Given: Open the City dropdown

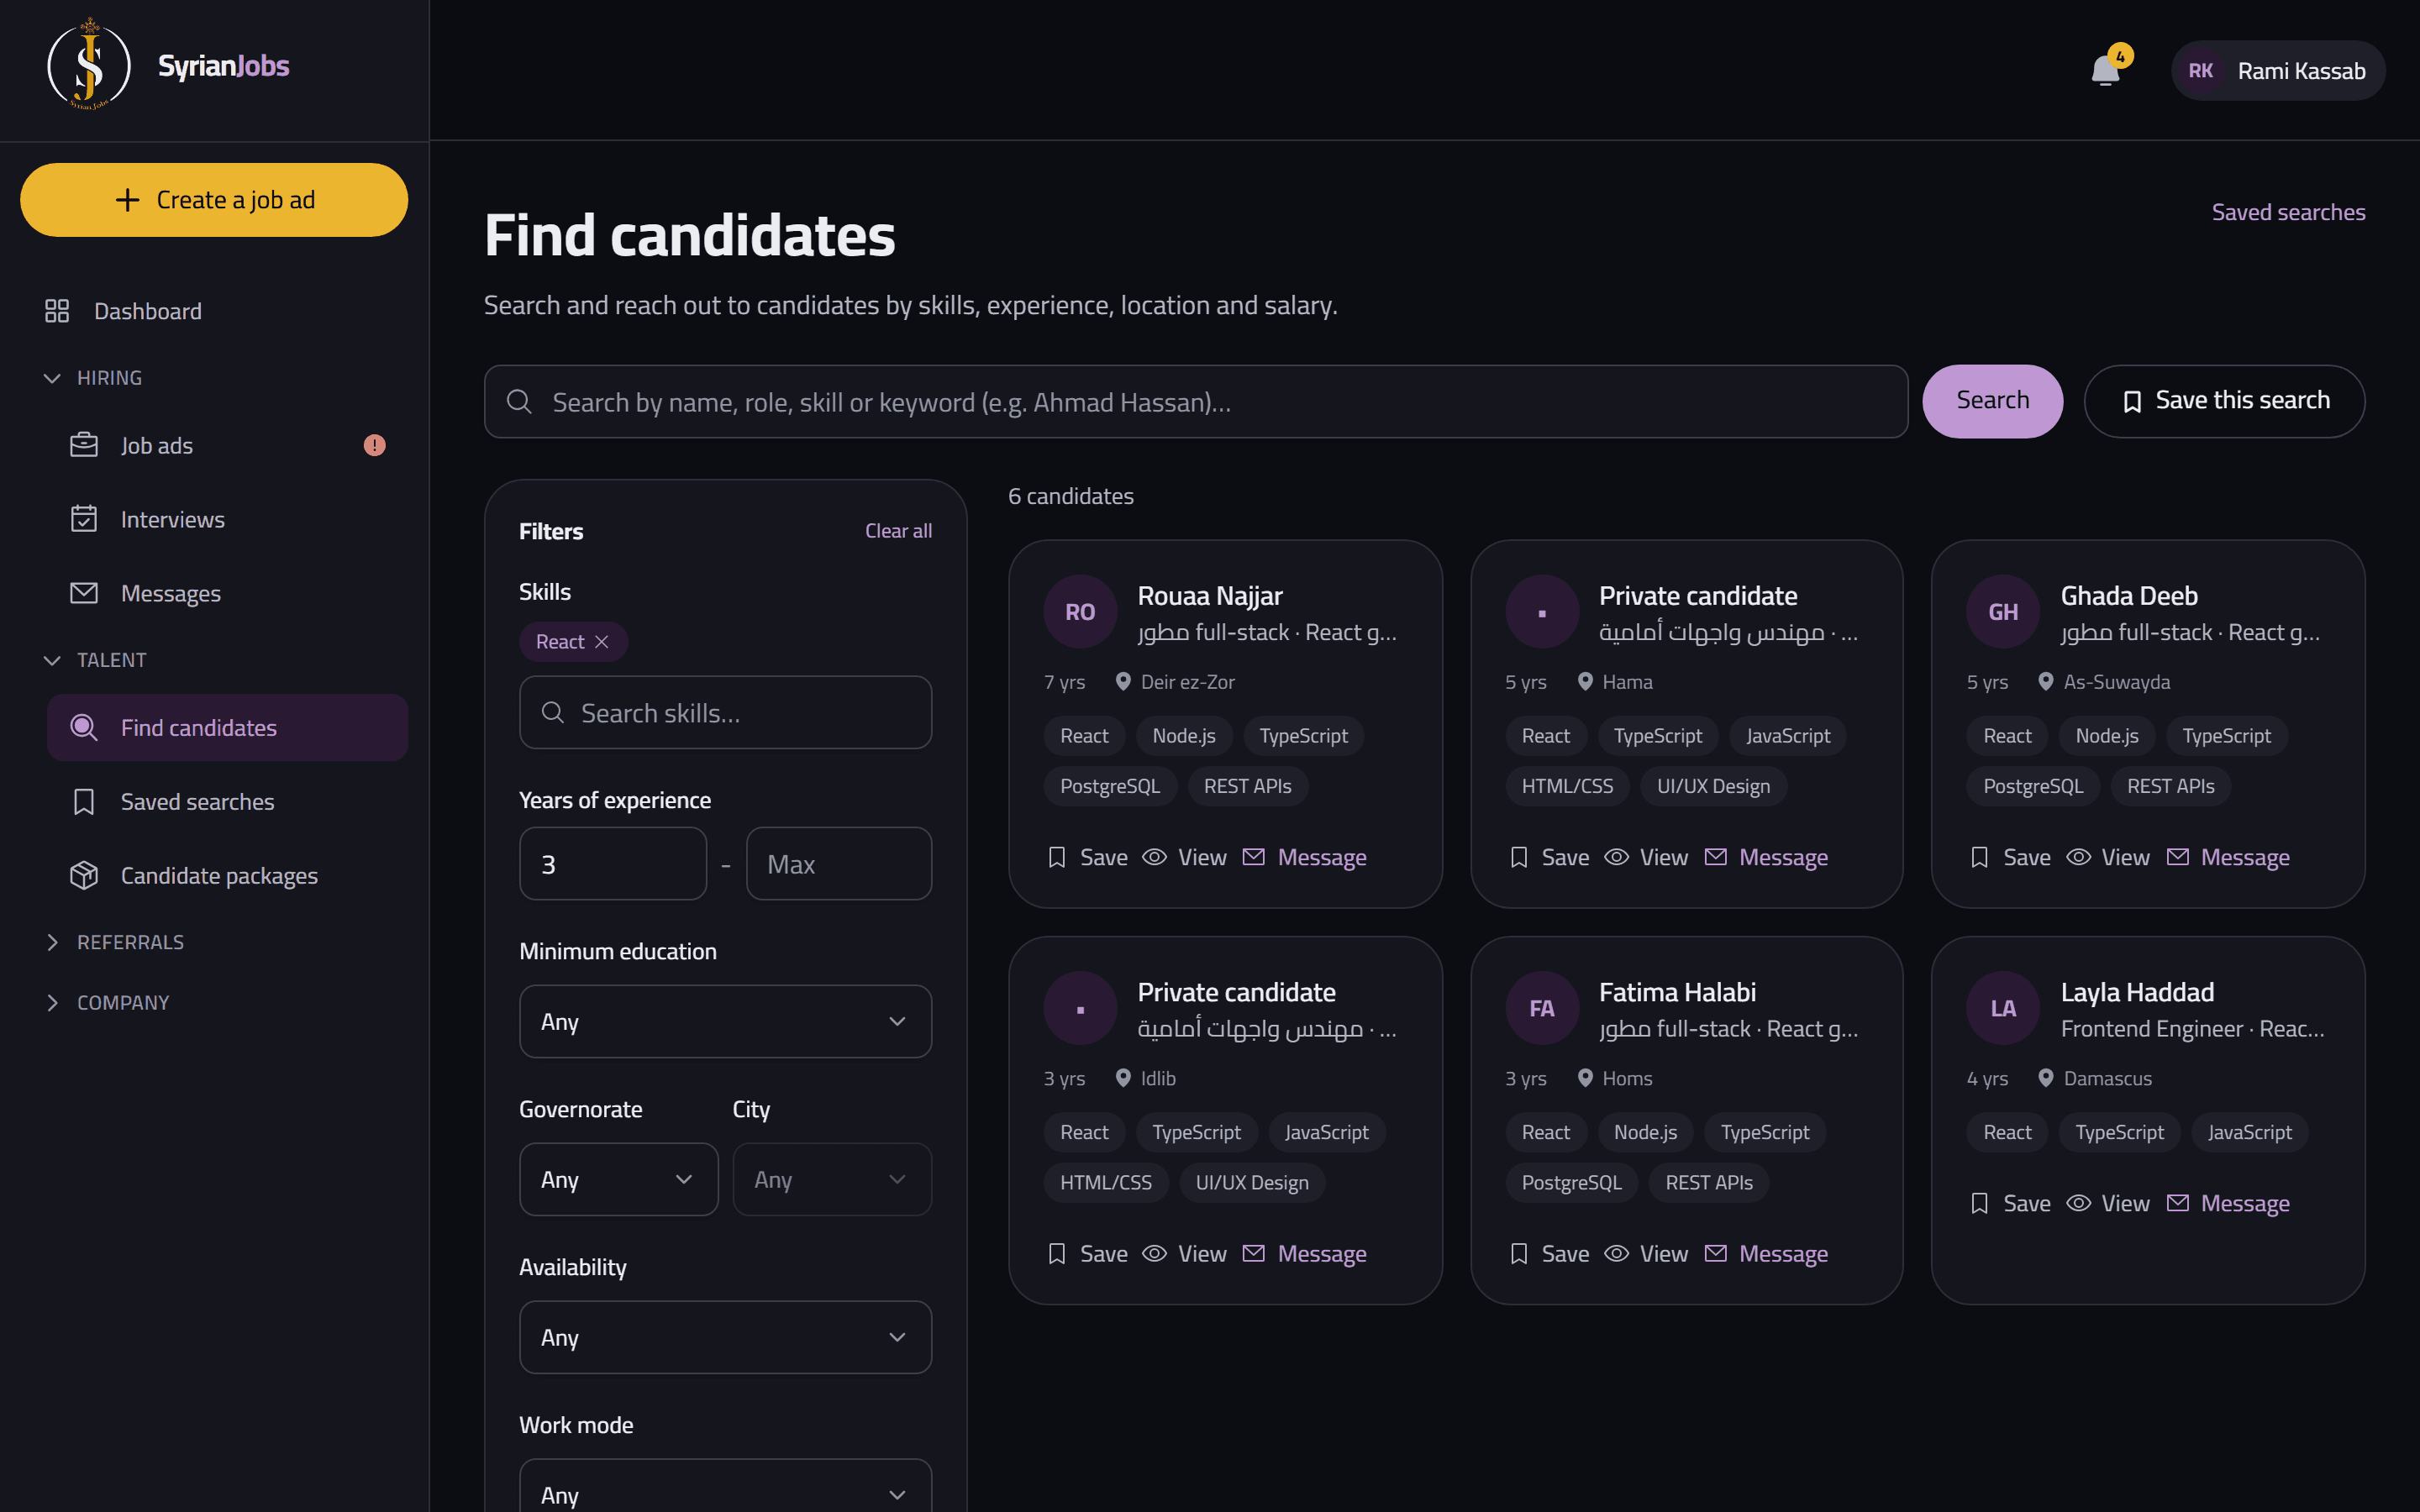Looking at the screenshot, I should (832, 1179).
